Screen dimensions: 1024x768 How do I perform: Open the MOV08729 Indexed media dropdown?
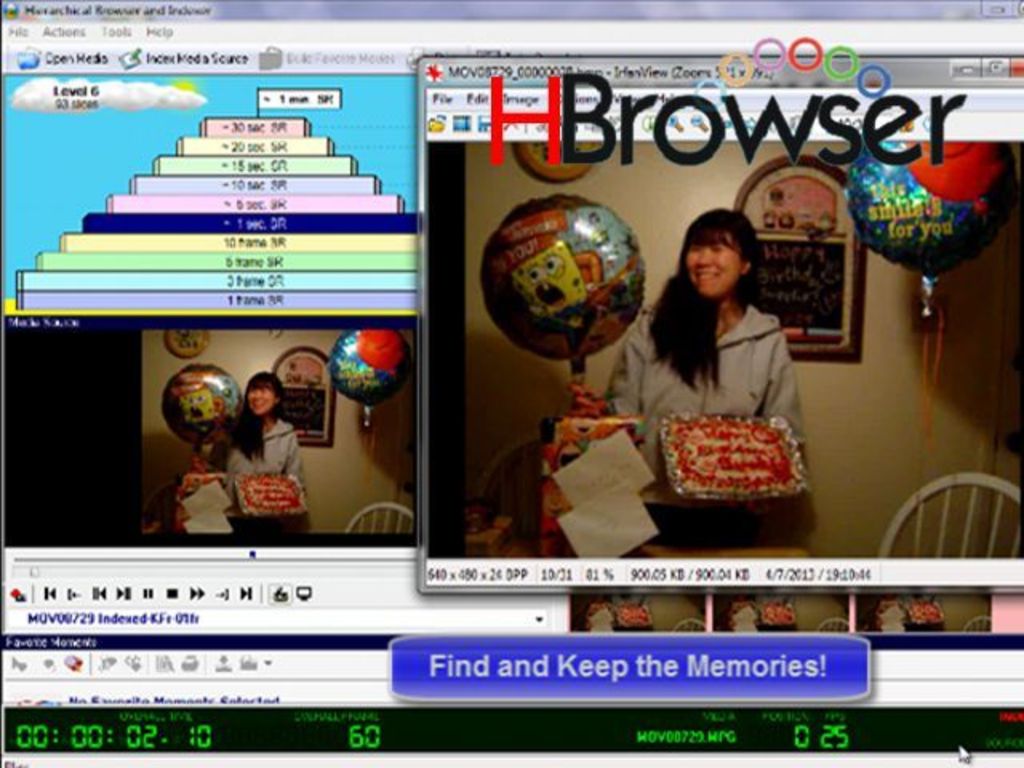(x=539, y=618)
